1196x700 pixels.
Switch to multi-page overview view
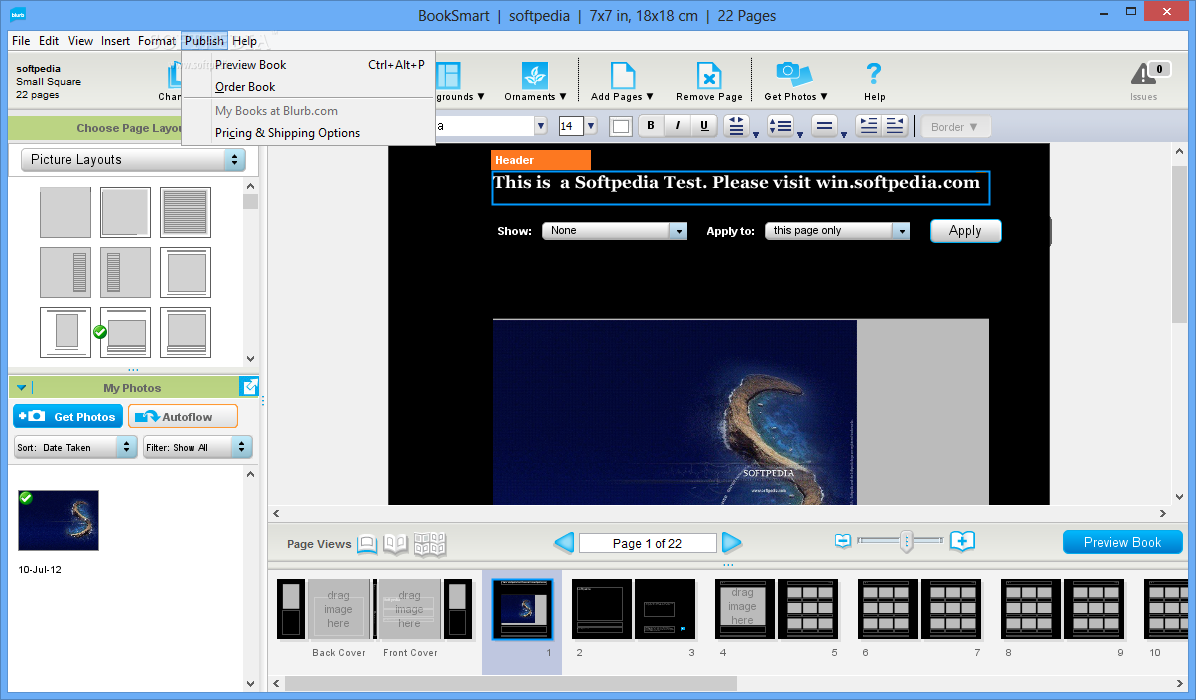[x=429, y=544]
